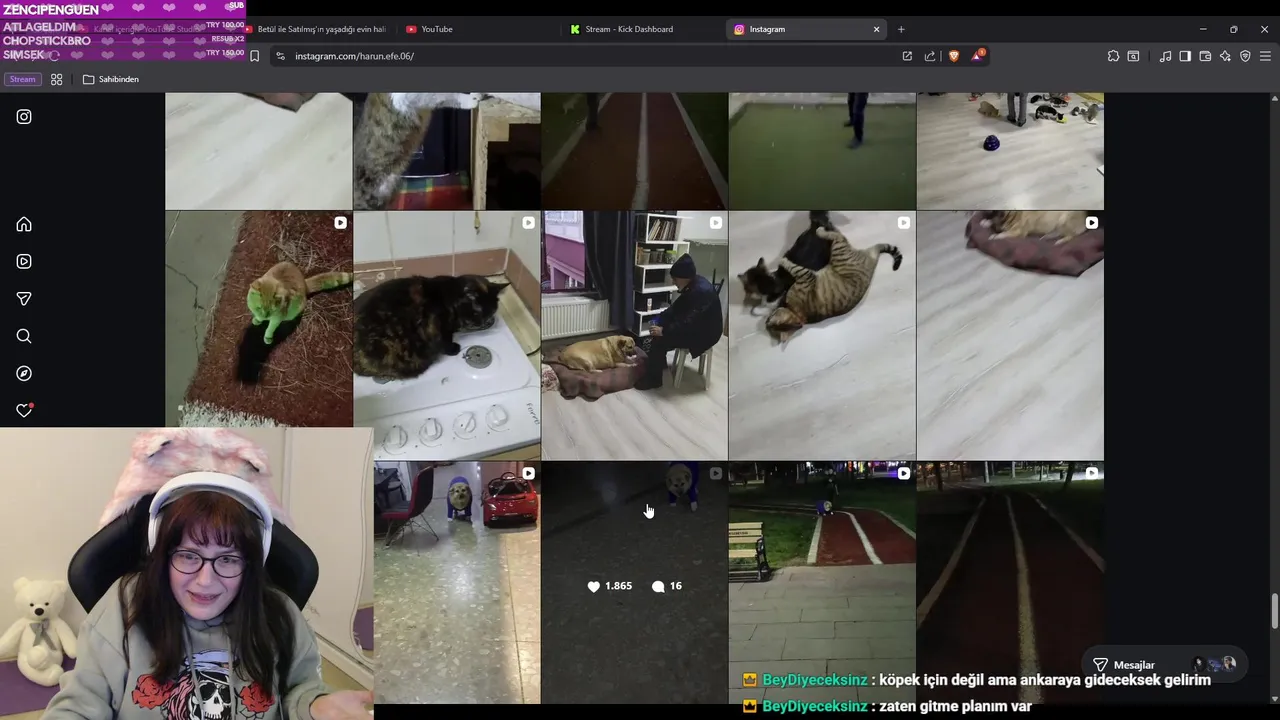Open notifications heart icon in the sidebar

tap(24, 410)
